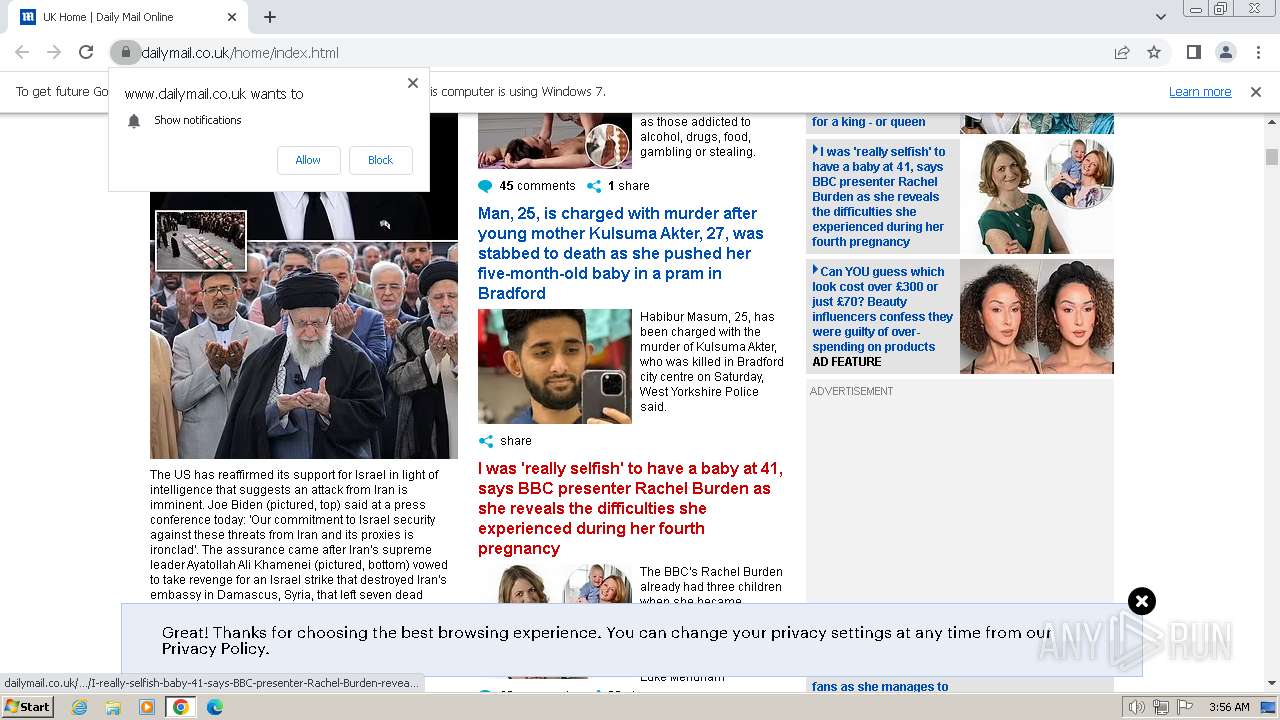Image resolution: width=1280 pixels, height=720 pixels.
Task: Dismiss the Windows 7 info bar
Action: pos(1256,91)
